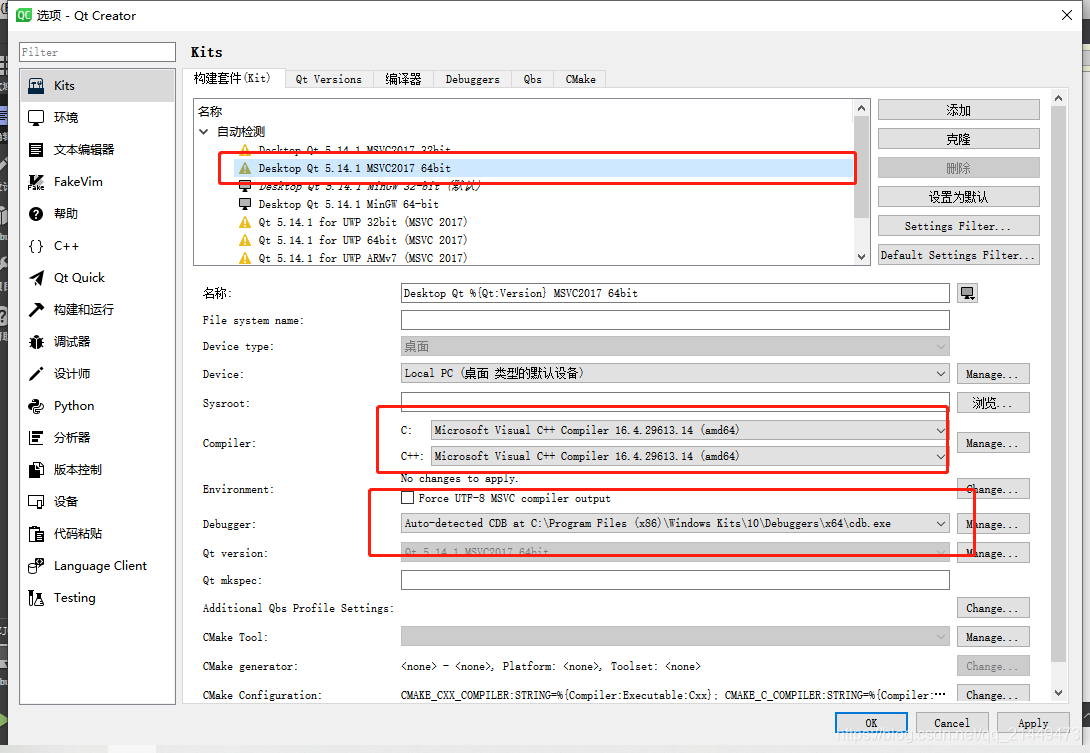1090x753 pixels.
Task: Click Change... for CMake Configuration
Action: 993,695
